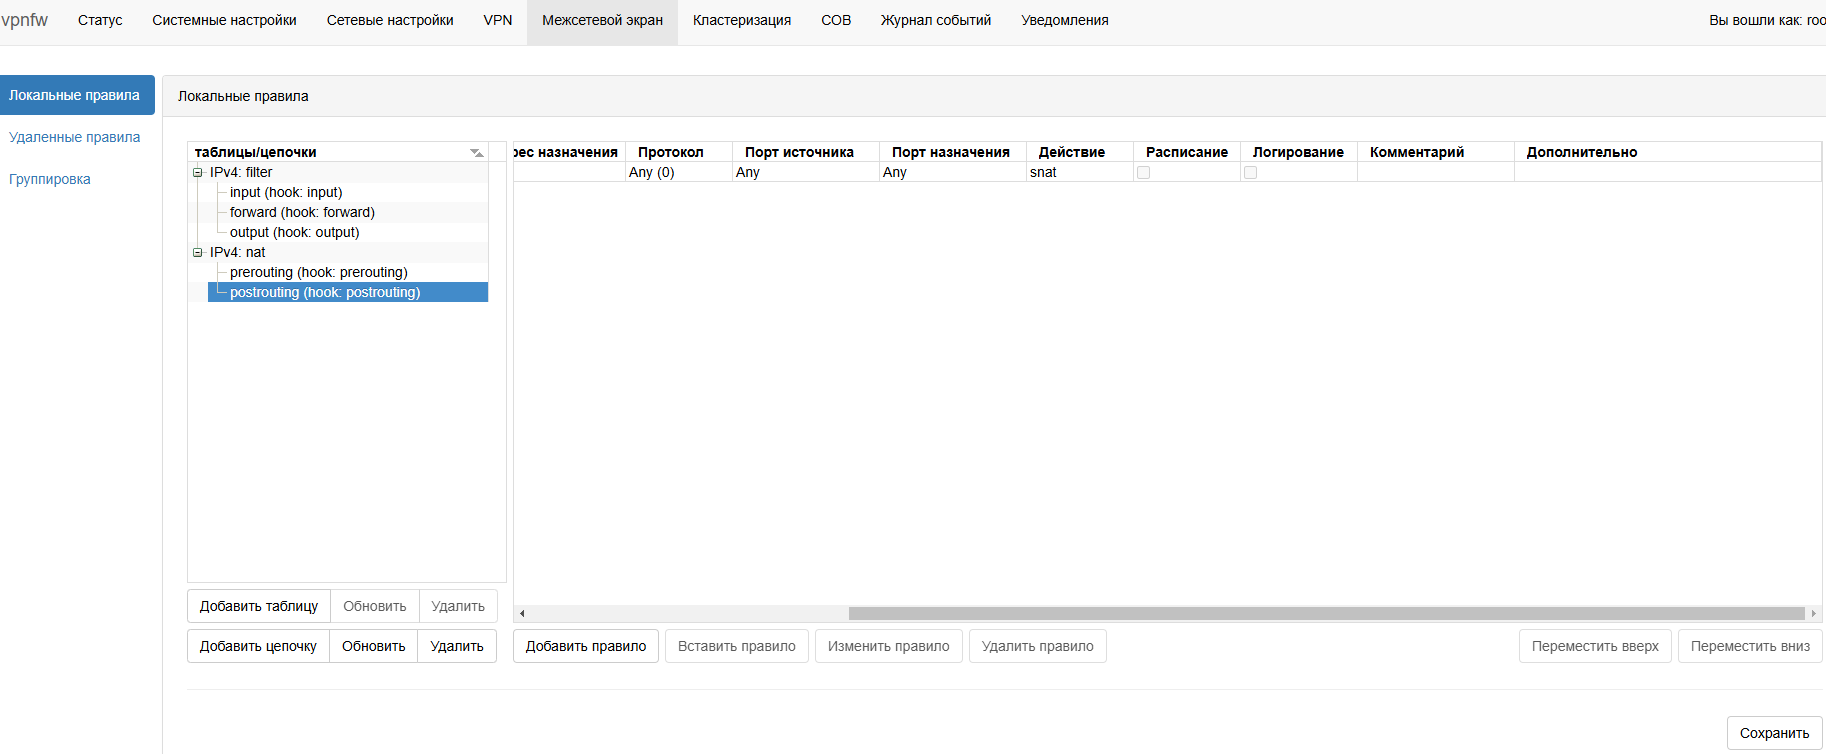Click the Добавить таблицу button
The width and height of the screenshot is (1826, 754).
pyautogui.click(x=259, y=607)
